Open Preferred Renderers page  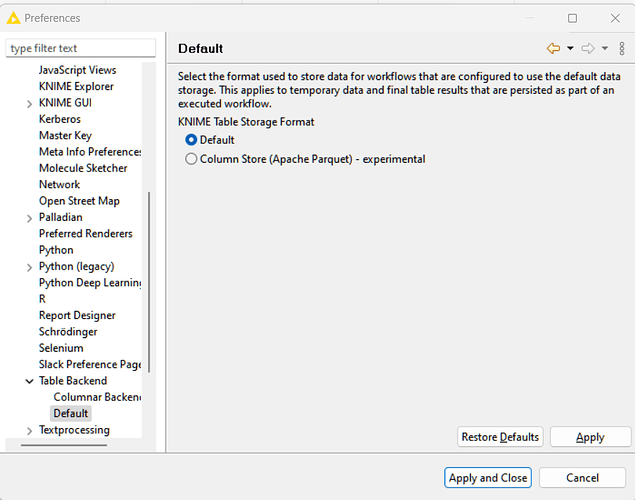click(x=85, y=234)
